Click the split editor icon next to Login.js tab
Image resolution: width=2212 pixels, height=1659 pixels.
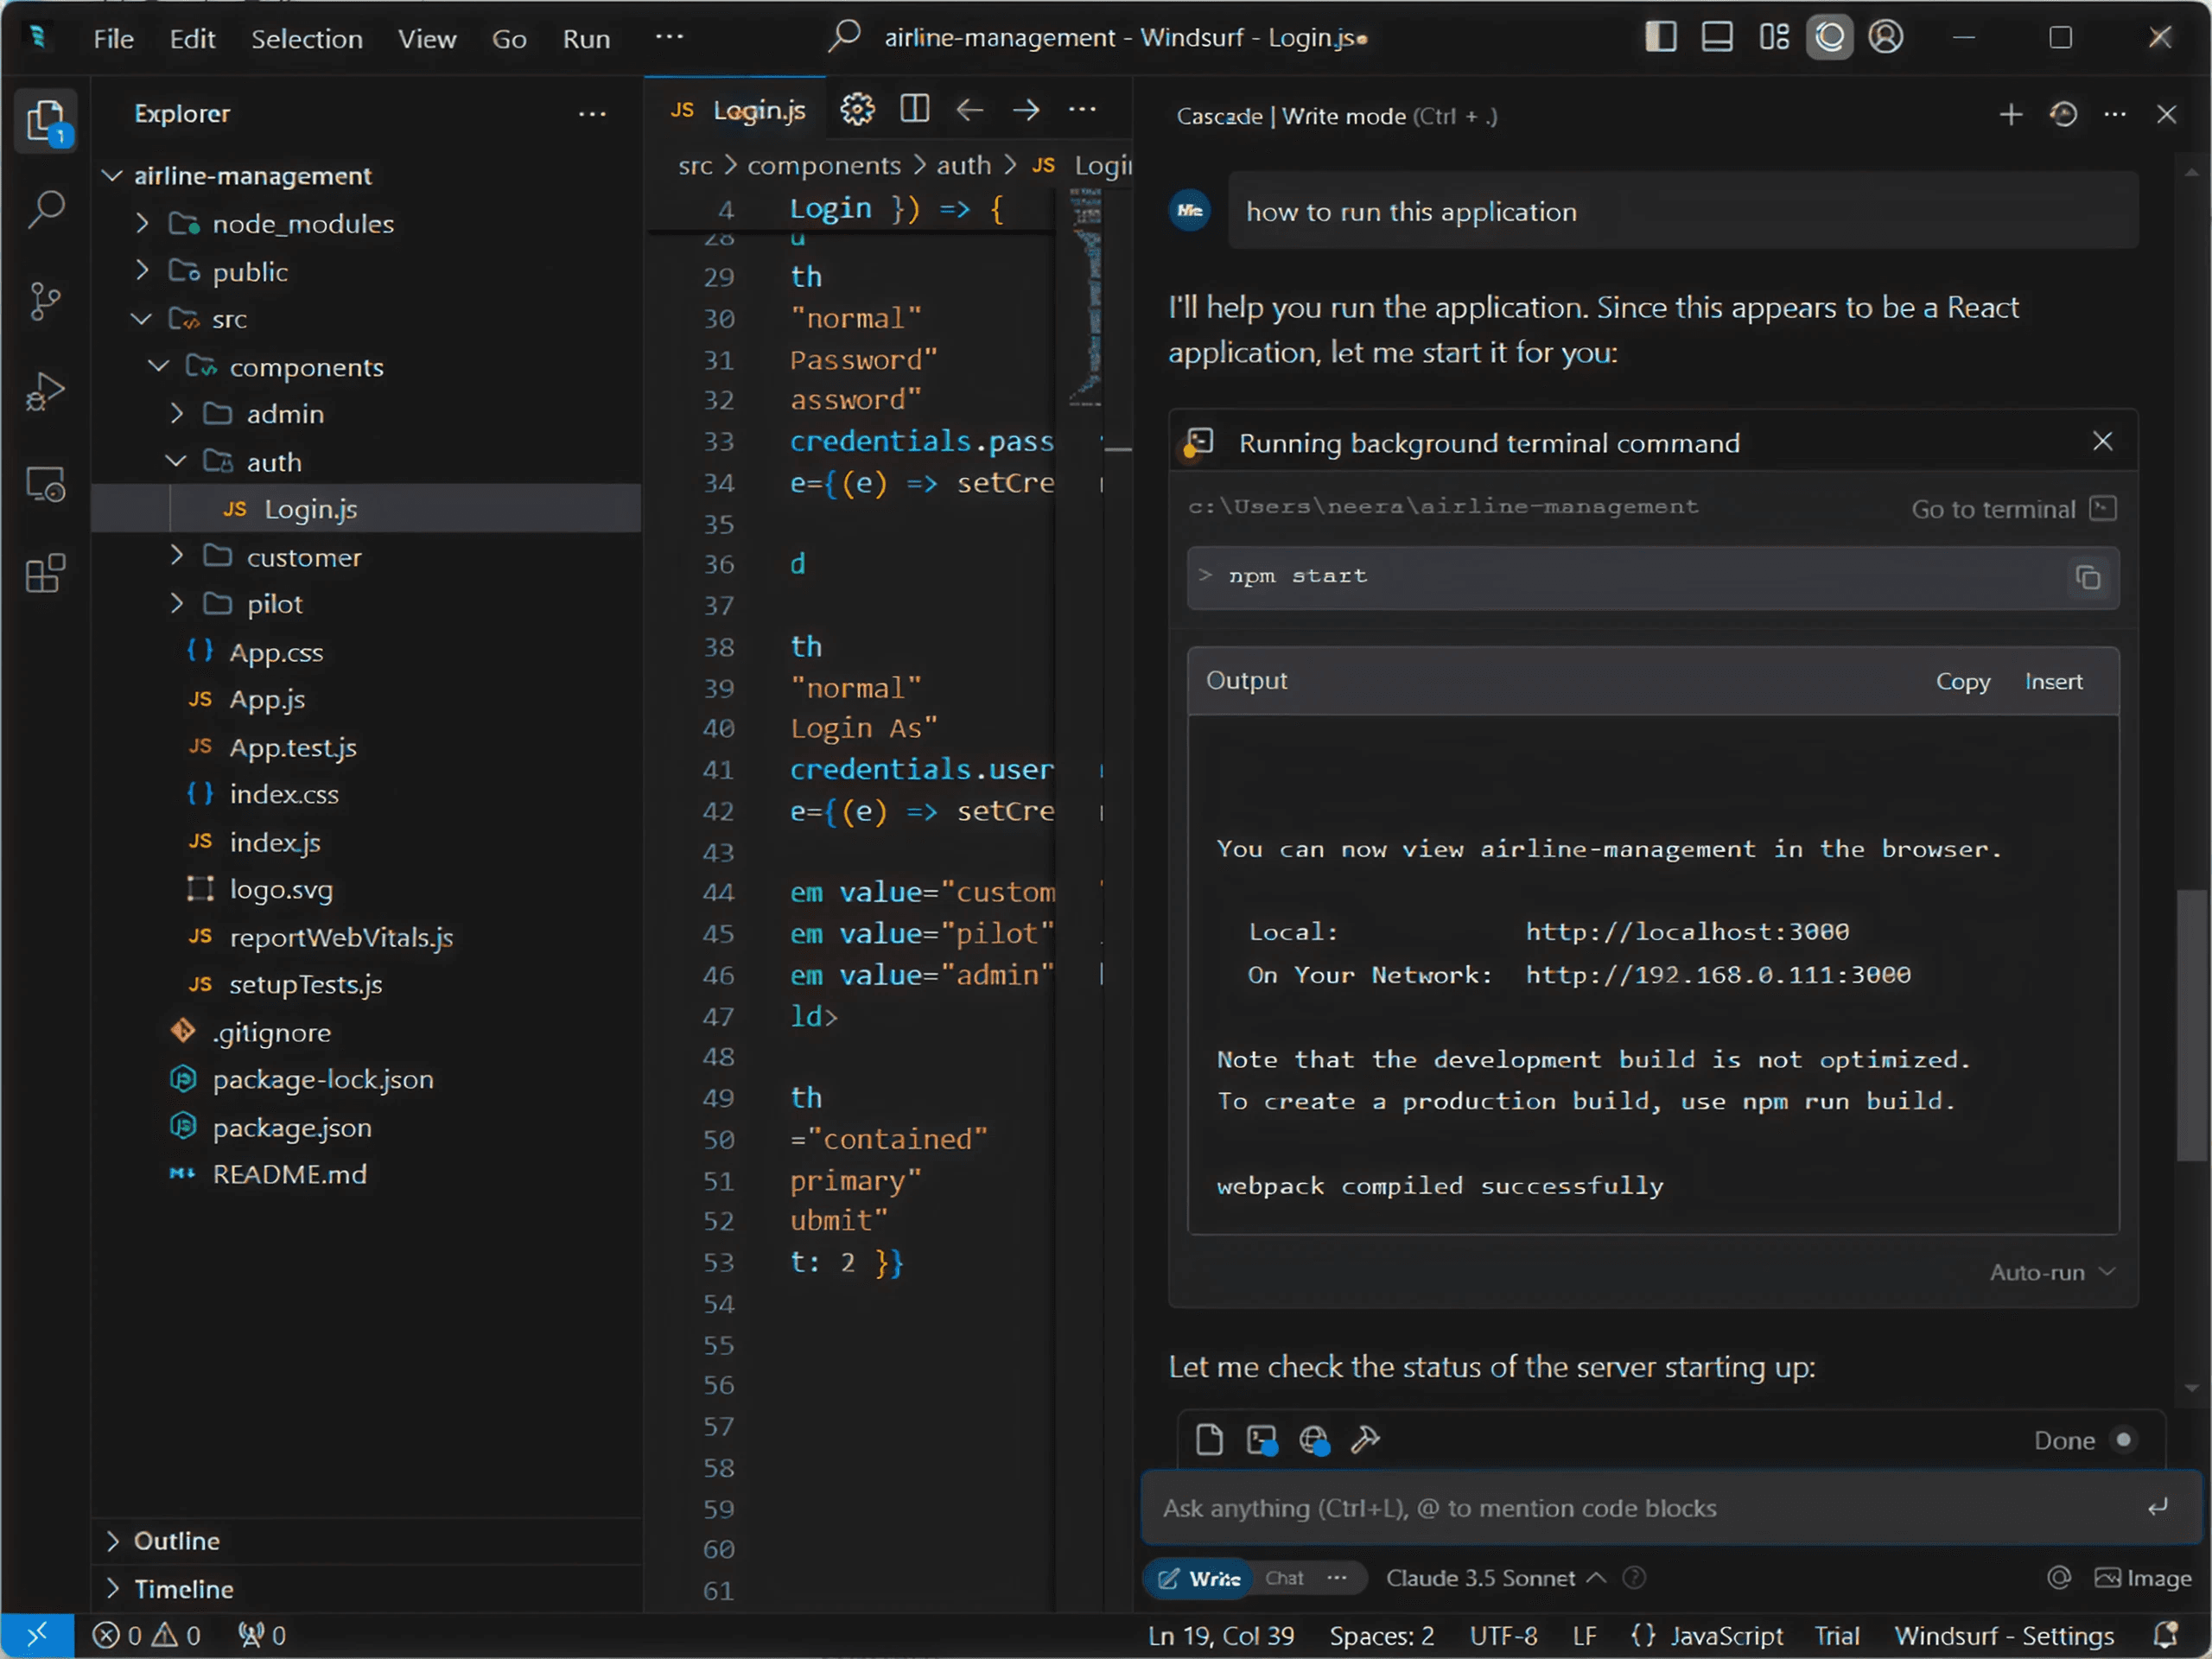pyautogui.click(x=914, y=109)
